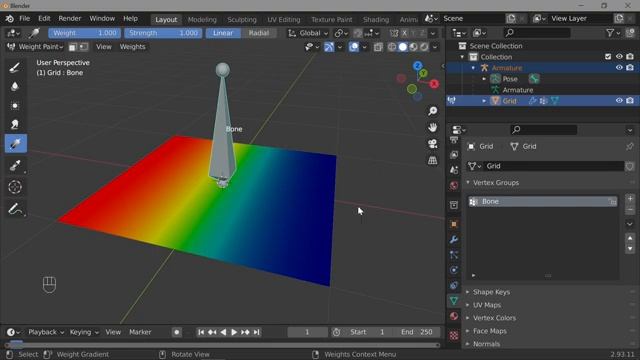The image size is (640, 360).
Task: Open the Material properties tab
Action: tap(454, 316)
